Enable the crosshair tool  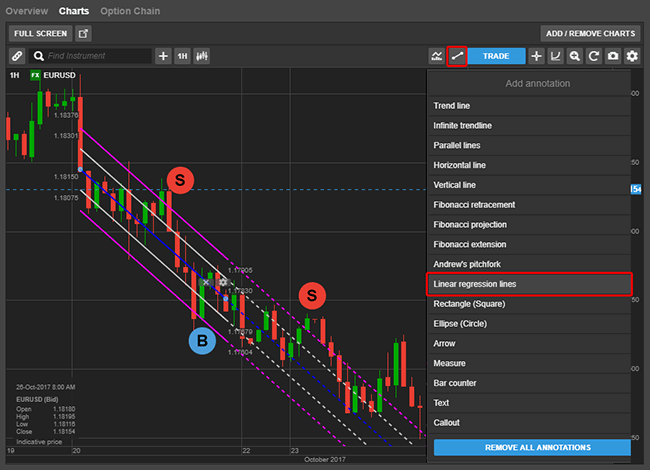tap(537, 56)
